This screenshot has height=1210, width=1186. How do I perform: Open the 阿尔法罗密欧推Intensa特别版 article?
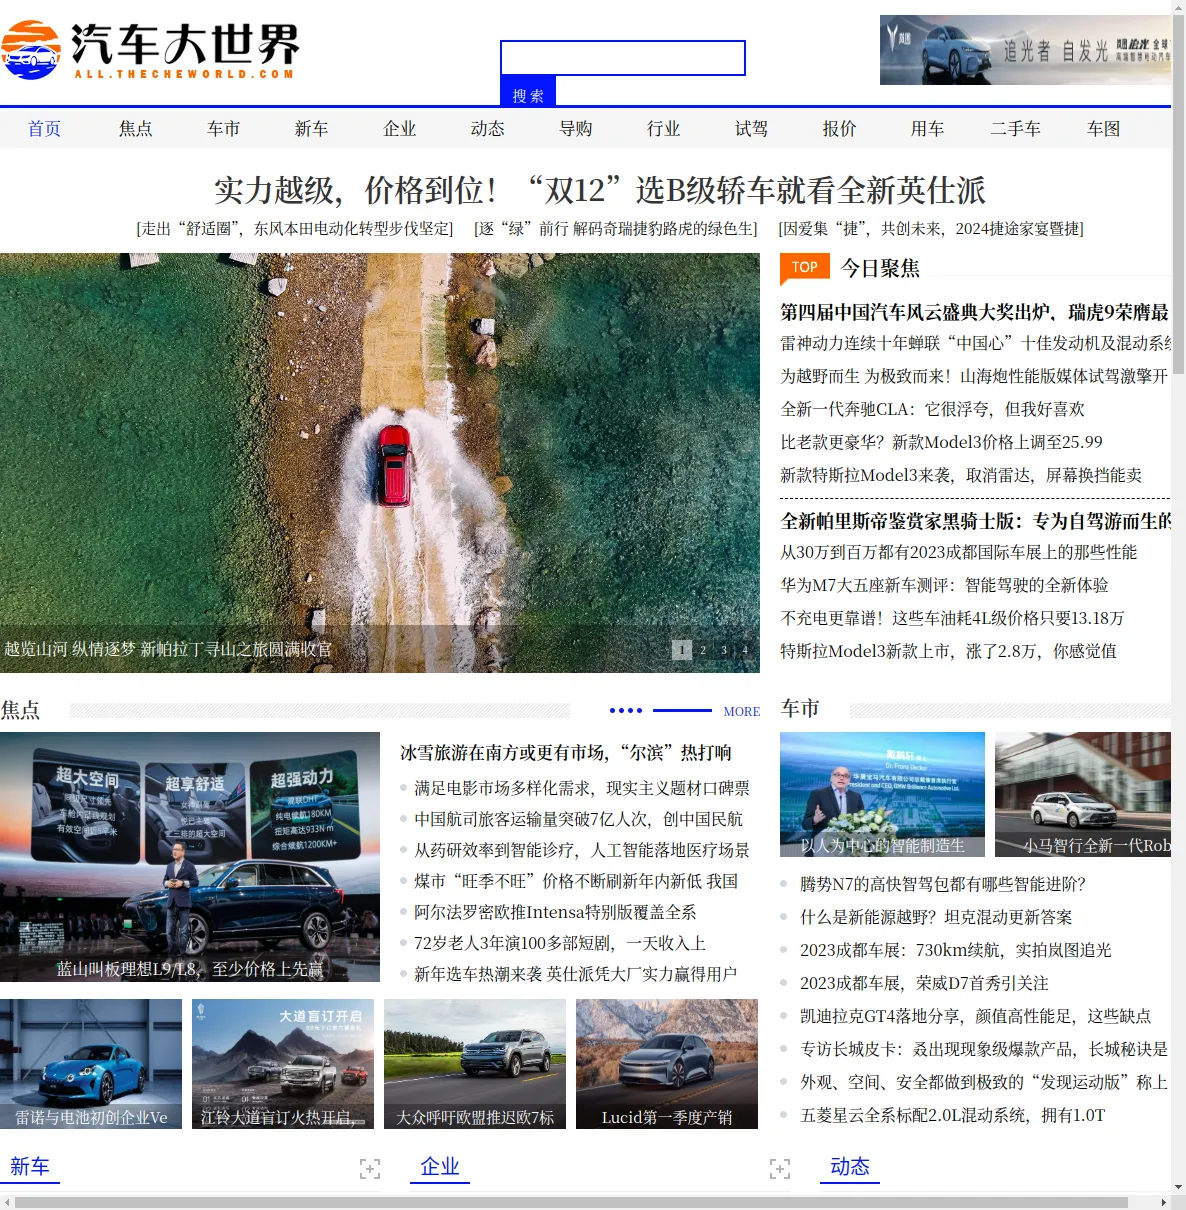[555, 912]
